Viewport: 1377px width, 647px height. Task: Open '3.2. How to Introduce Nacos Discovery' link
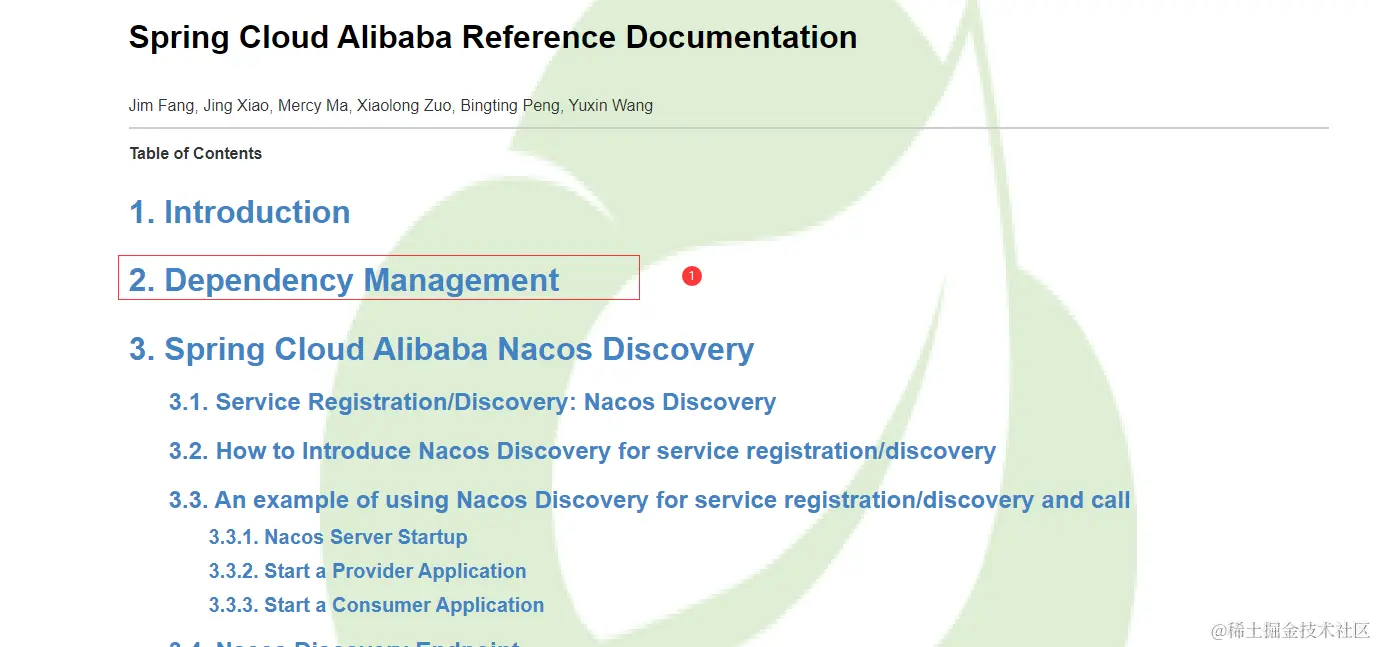point(582,451)
